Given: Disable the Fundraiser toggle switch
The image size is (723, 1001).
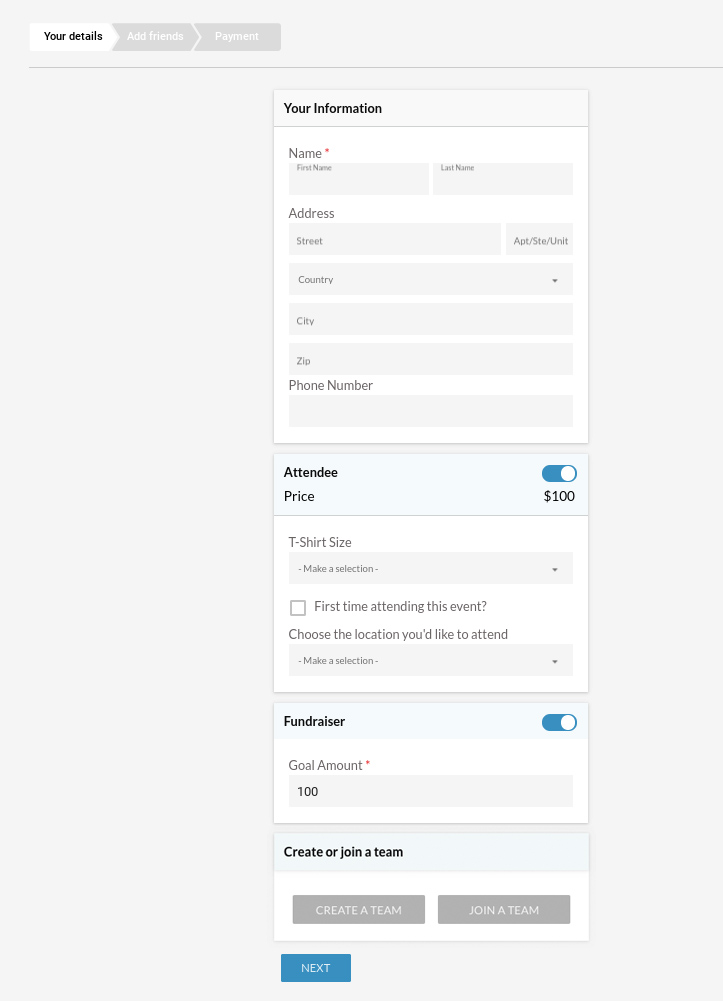Looking at the screenshot, I should [x=559, y=722].
